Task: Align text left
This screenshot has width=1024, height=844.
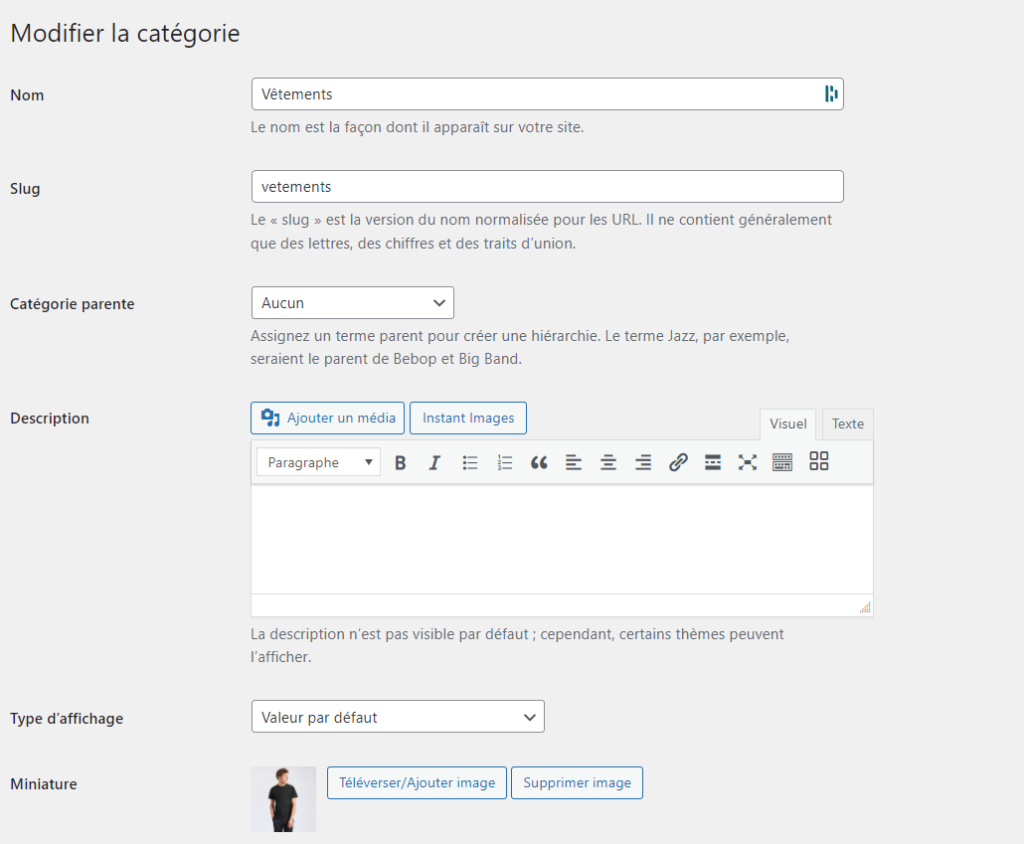Action: click(573, 463)
